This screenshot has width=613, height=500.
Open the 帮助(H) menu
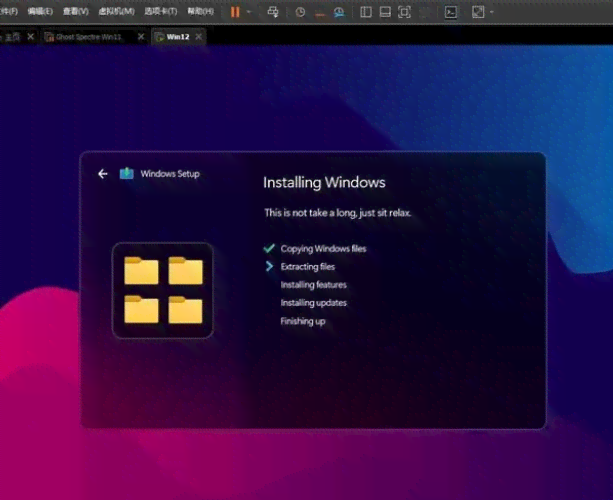[201, 11]
